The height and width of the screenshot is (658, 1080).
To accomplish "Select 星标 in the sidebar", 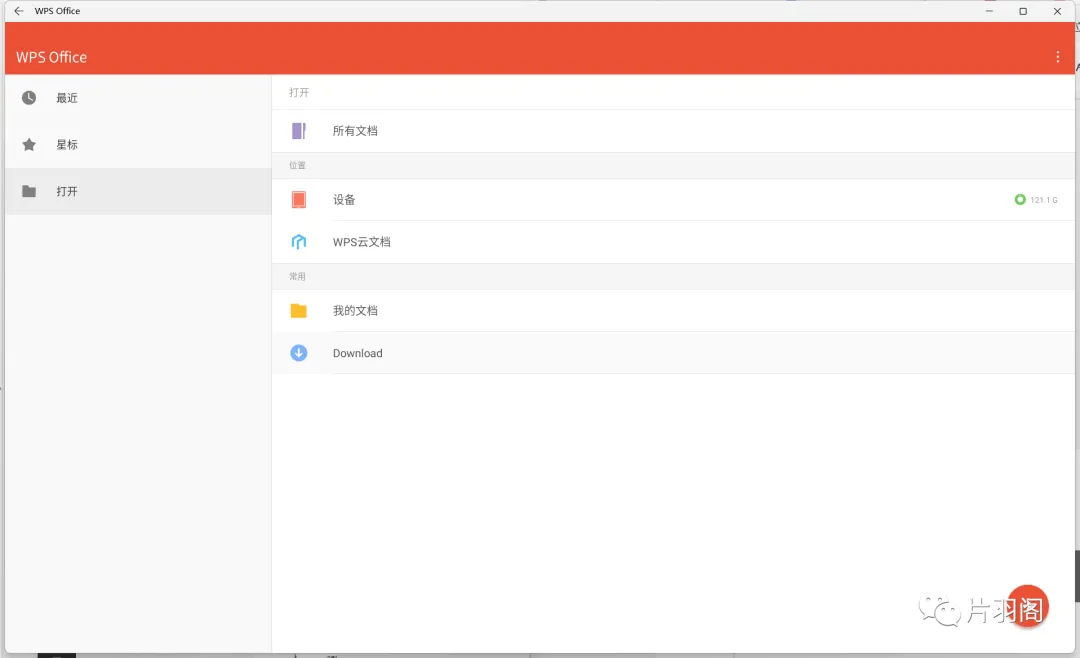I will point(138,145).
